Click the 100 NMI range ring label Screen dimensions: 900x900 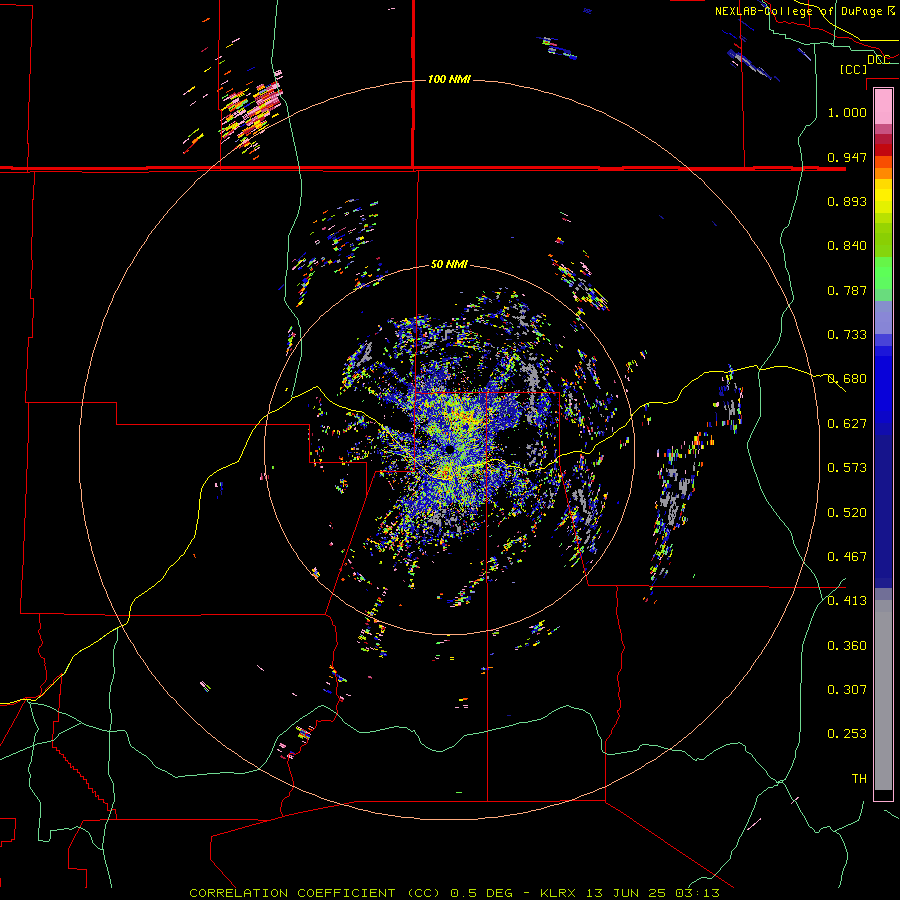coord(449,79)
